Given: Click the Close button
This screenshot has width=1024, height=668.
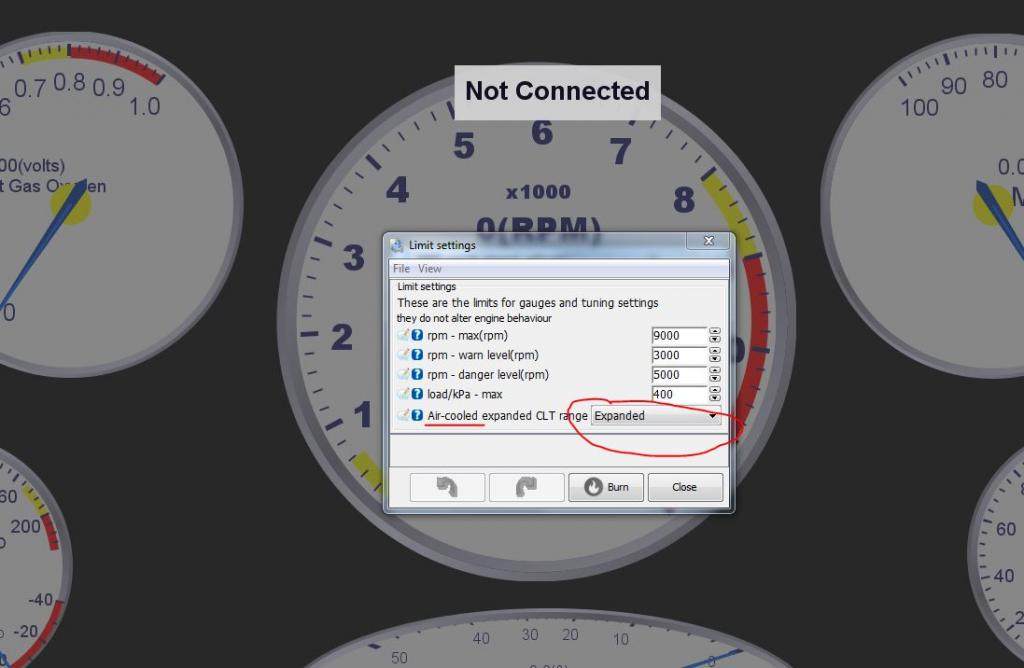Looking at the screenshot, I should pyautogui.click(x=685, y=487).
